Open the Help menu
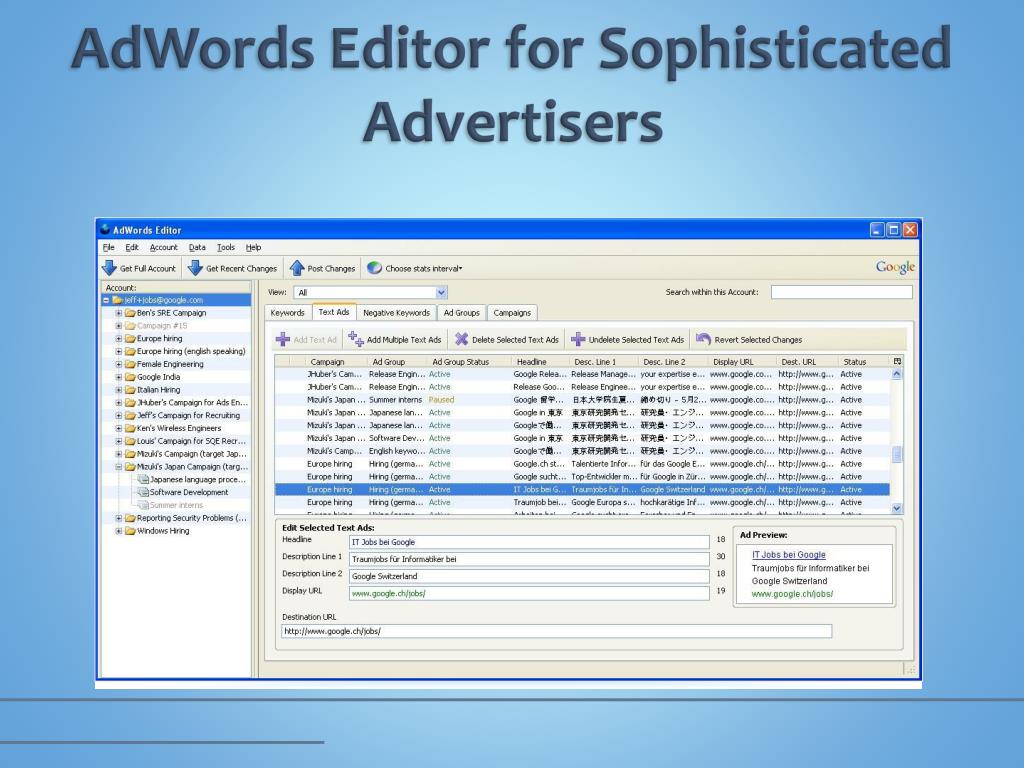 (253, 248)
